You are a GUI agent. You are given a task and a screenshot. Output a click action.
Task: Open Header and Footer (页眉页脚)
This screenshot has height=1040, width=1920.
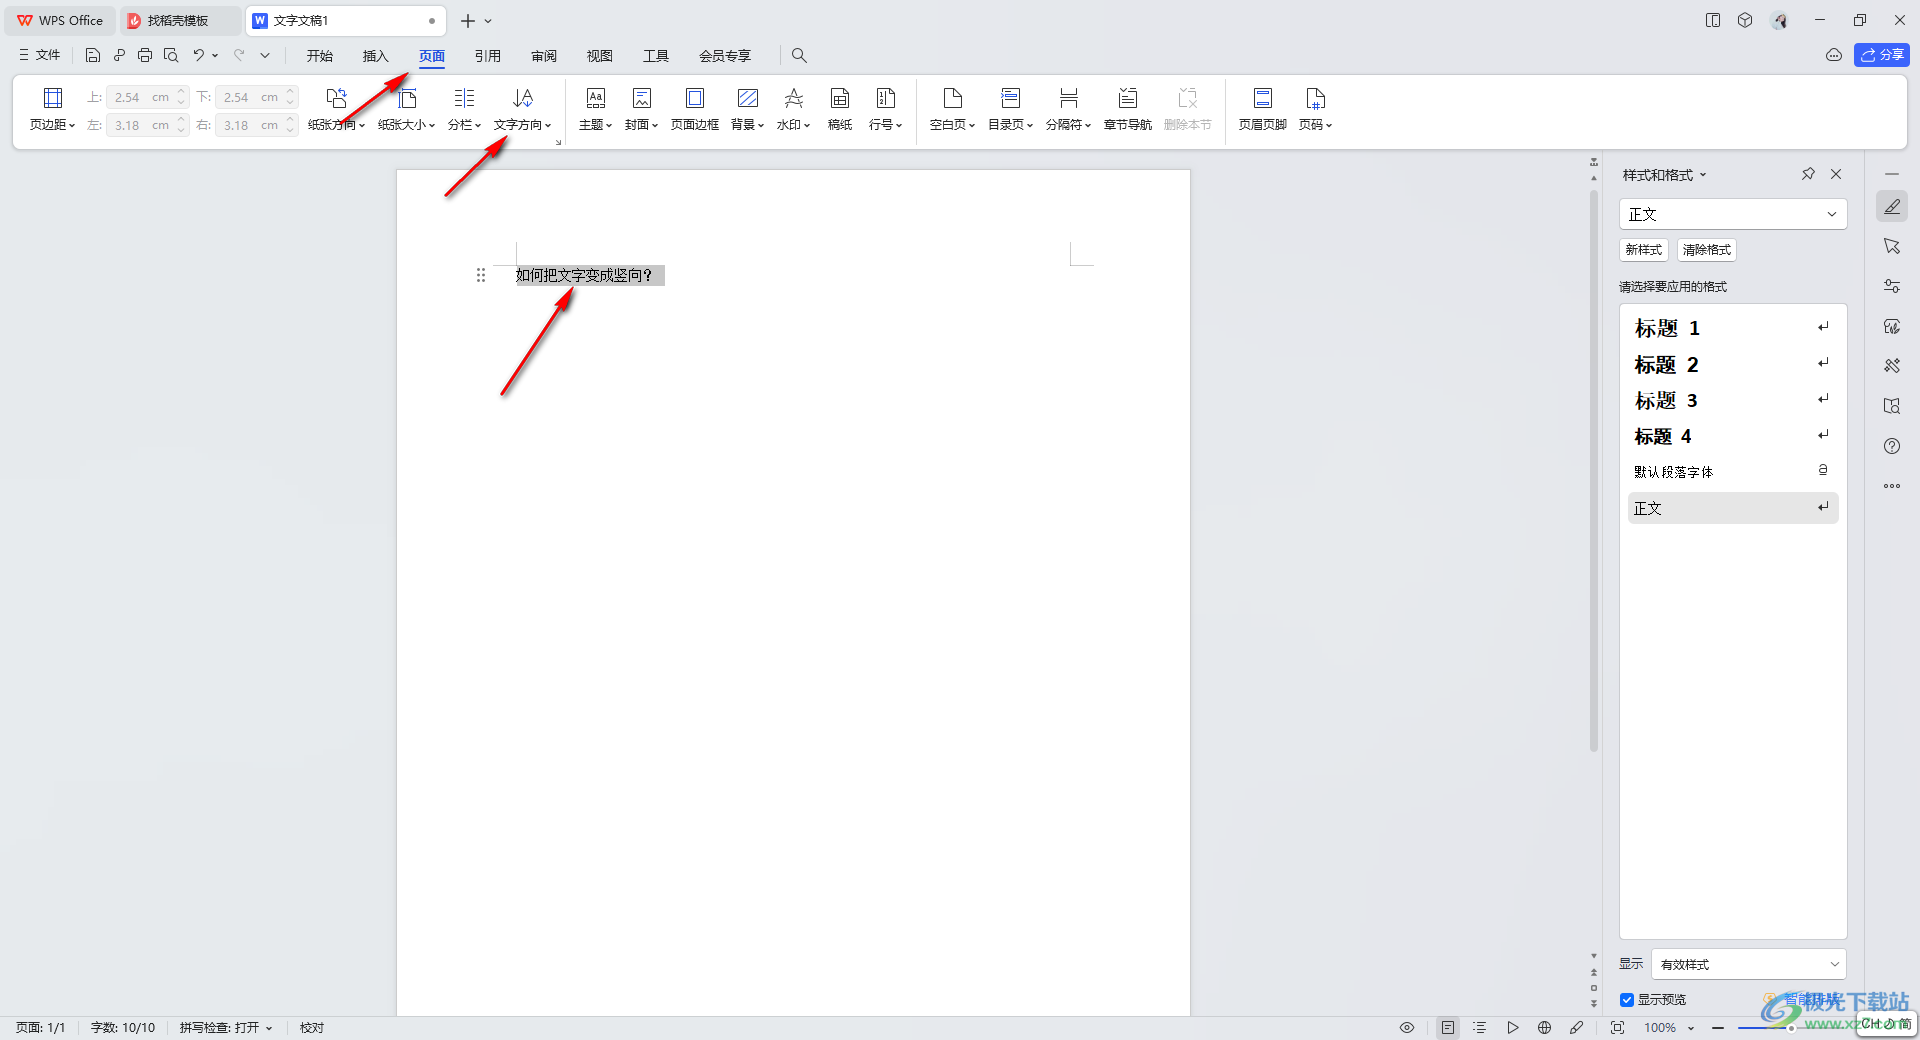click(x=1262, y=109)
